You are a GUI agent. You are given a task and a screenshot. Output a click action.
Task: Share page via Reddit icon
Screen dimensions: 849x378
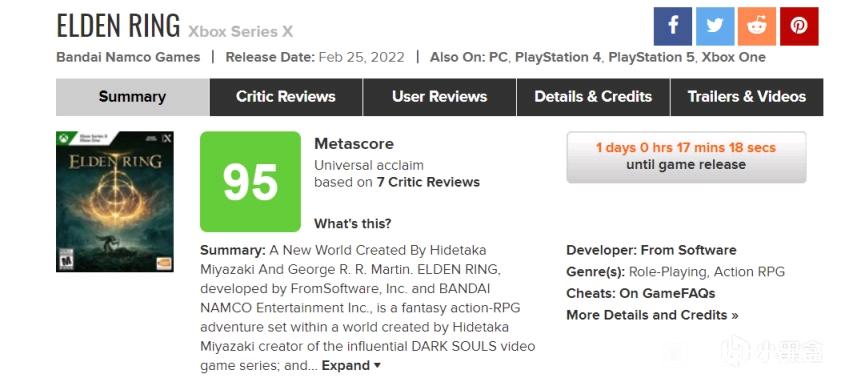[x=757, y=26]
